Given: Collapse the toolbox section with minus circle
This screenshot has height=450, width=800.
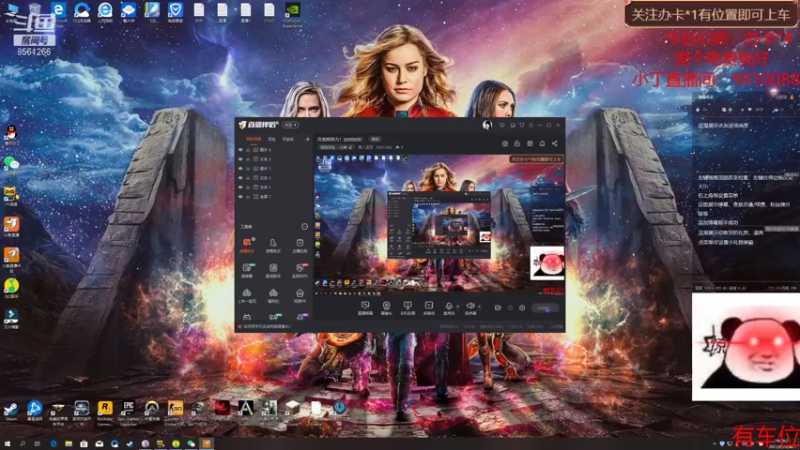Looking at the screenshot, I should coord(305,227).
